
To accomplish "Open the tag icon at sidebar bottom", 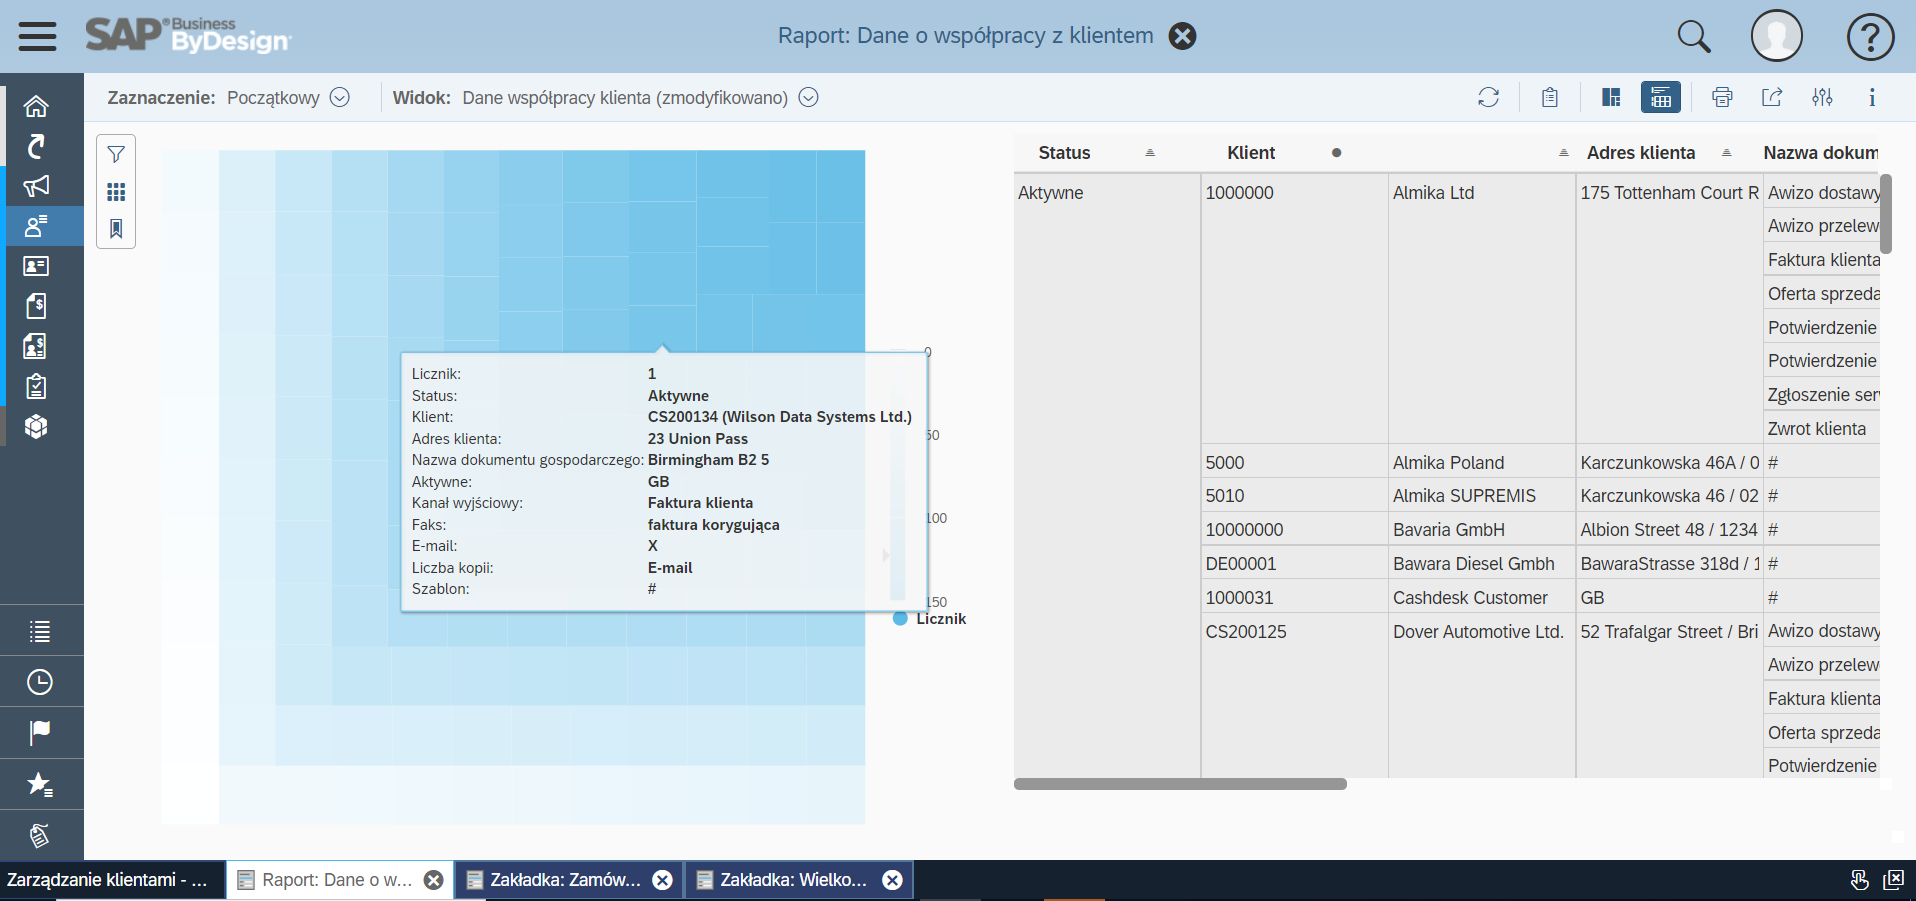I will coord(40,835).
